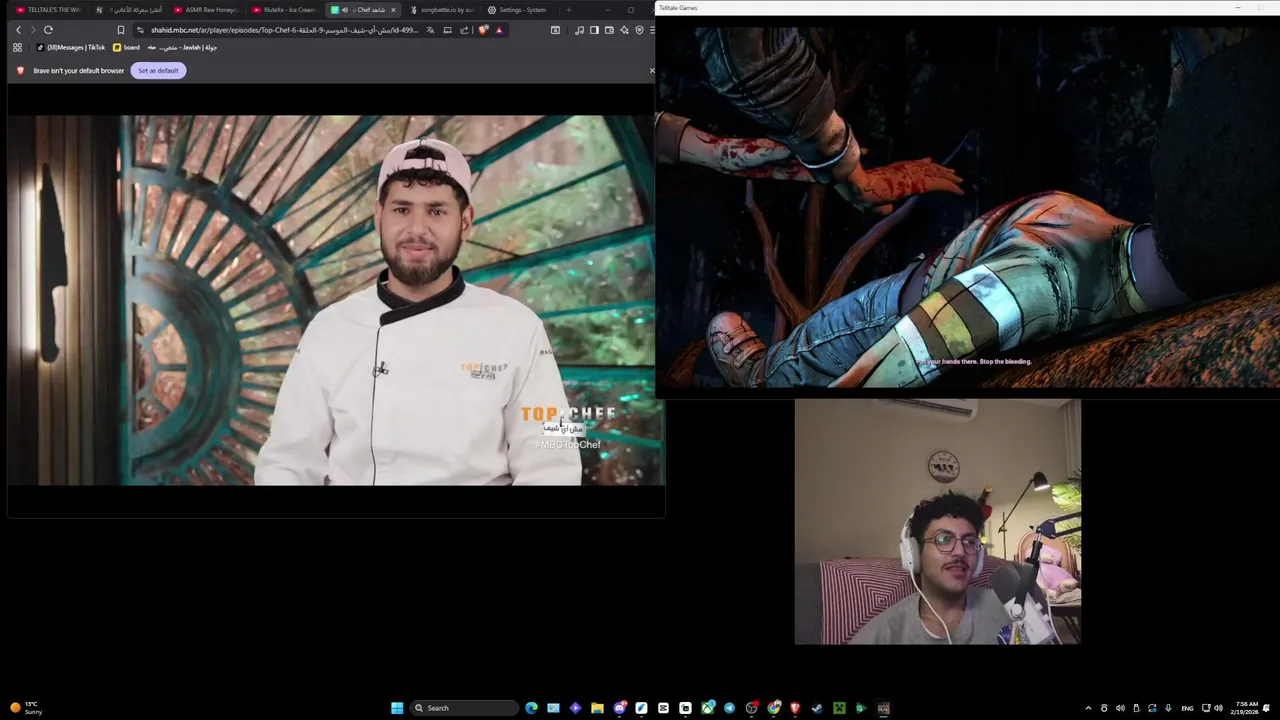Open File Explorer from taskbar

597,708
